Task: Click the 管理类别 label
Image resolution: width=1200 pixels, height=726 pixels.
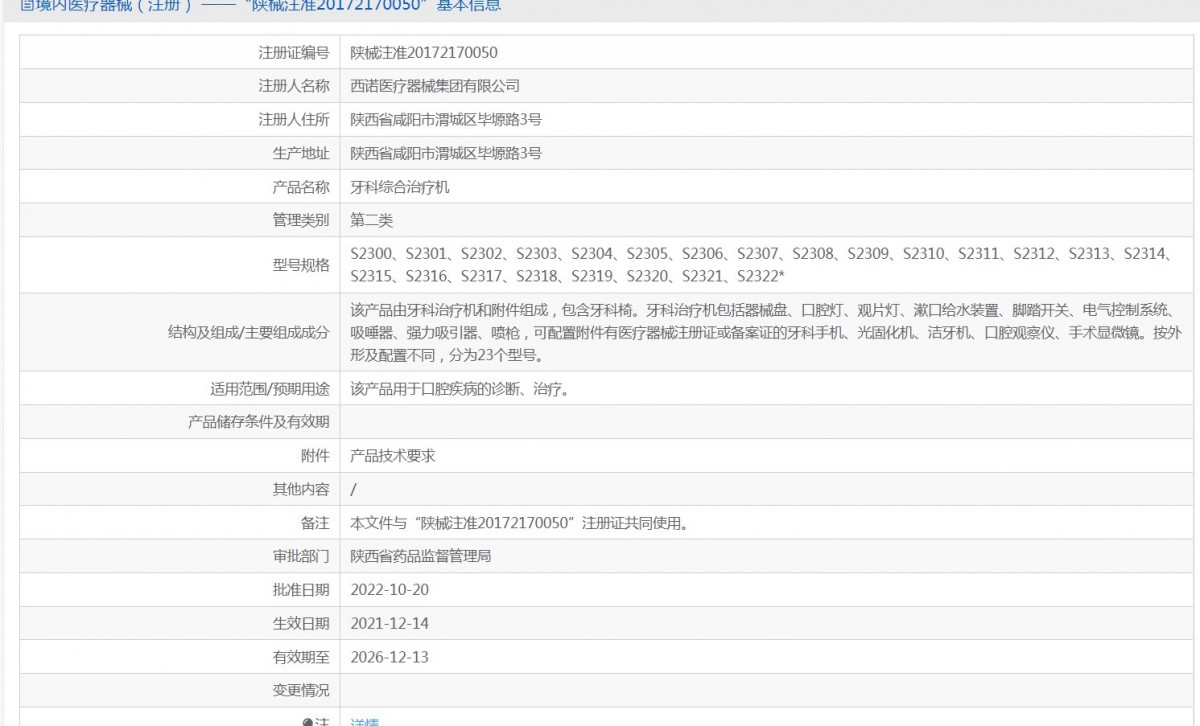Action: [300, 220]
